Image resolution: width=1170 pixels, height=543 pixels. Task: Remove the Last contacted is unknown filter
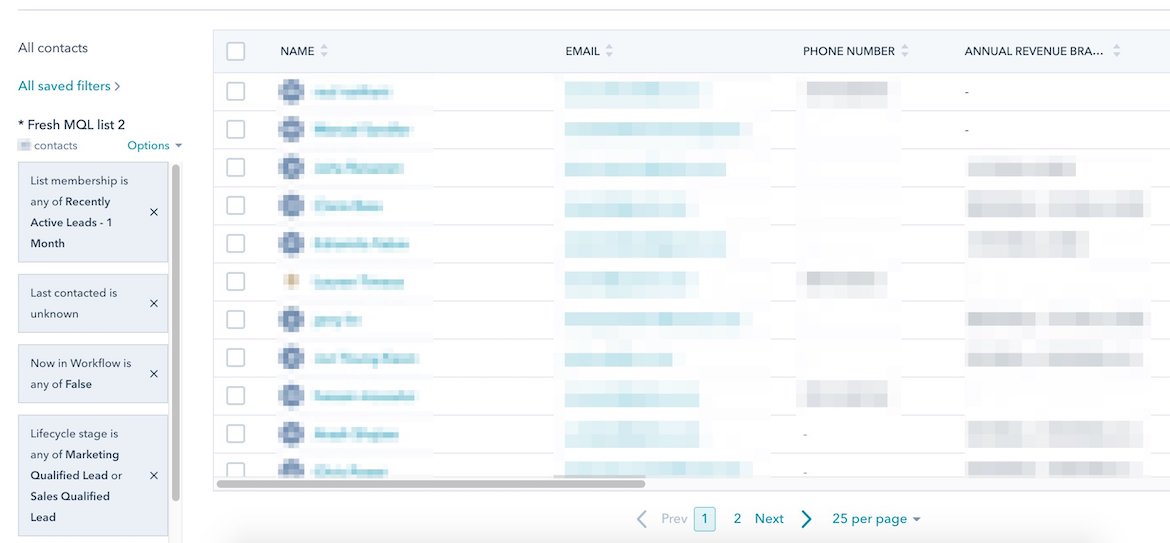(x=153, y=303)
